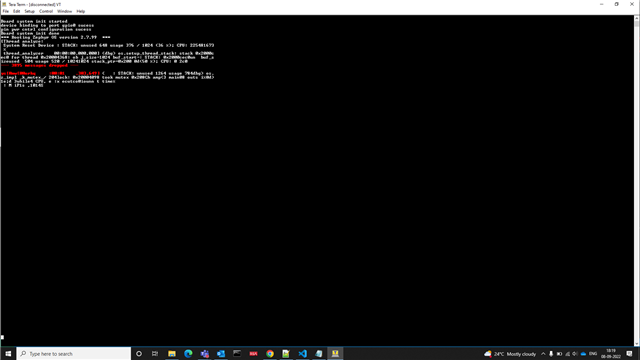Open the Help menu

(81, 11)
